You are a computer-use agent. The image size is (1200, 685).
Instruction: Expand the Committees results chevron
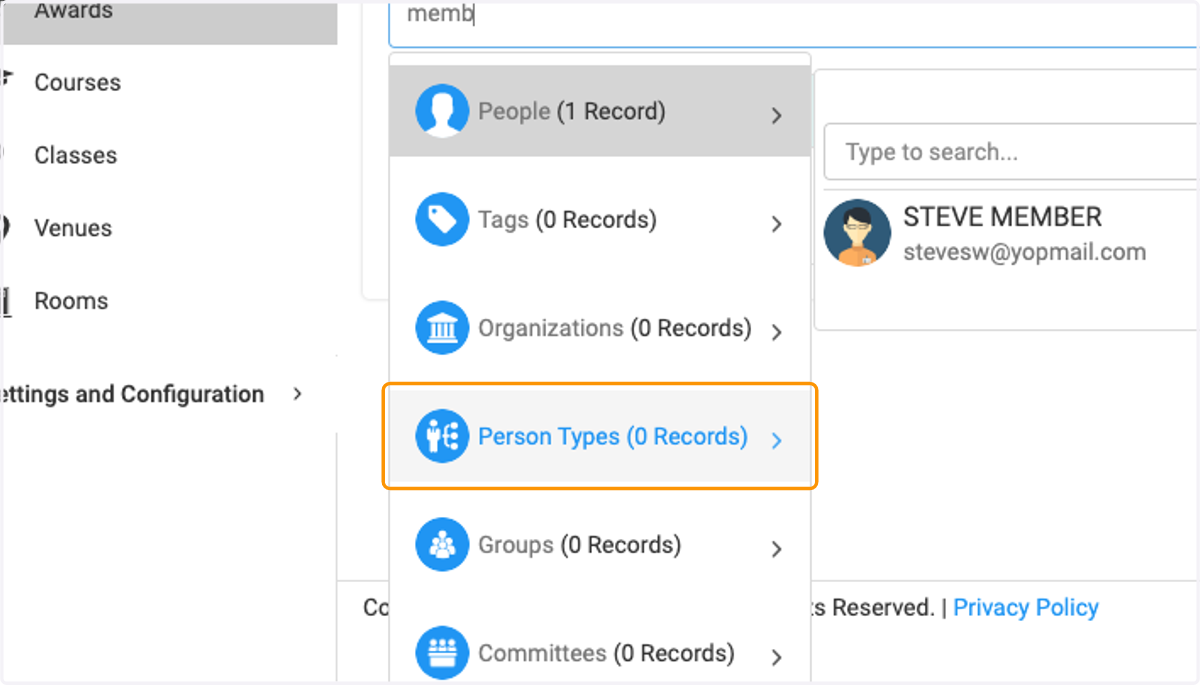(x=777, y=657)
